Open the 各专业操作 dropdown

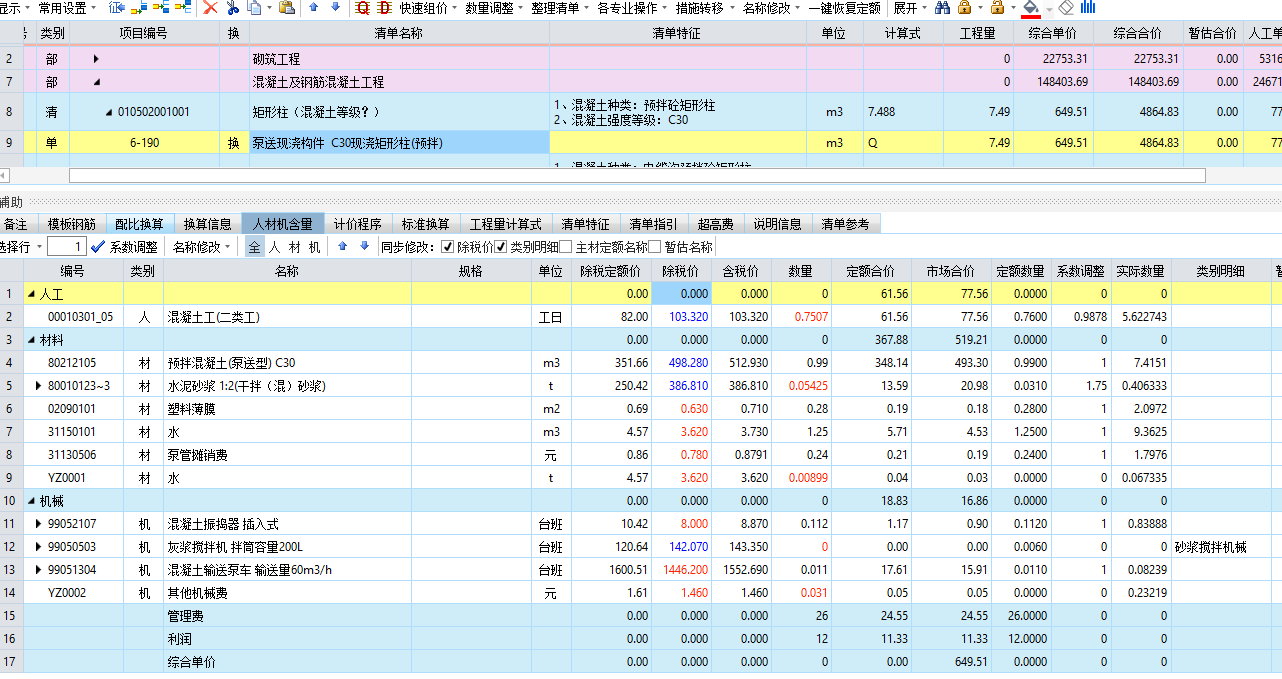click(632, 8)
